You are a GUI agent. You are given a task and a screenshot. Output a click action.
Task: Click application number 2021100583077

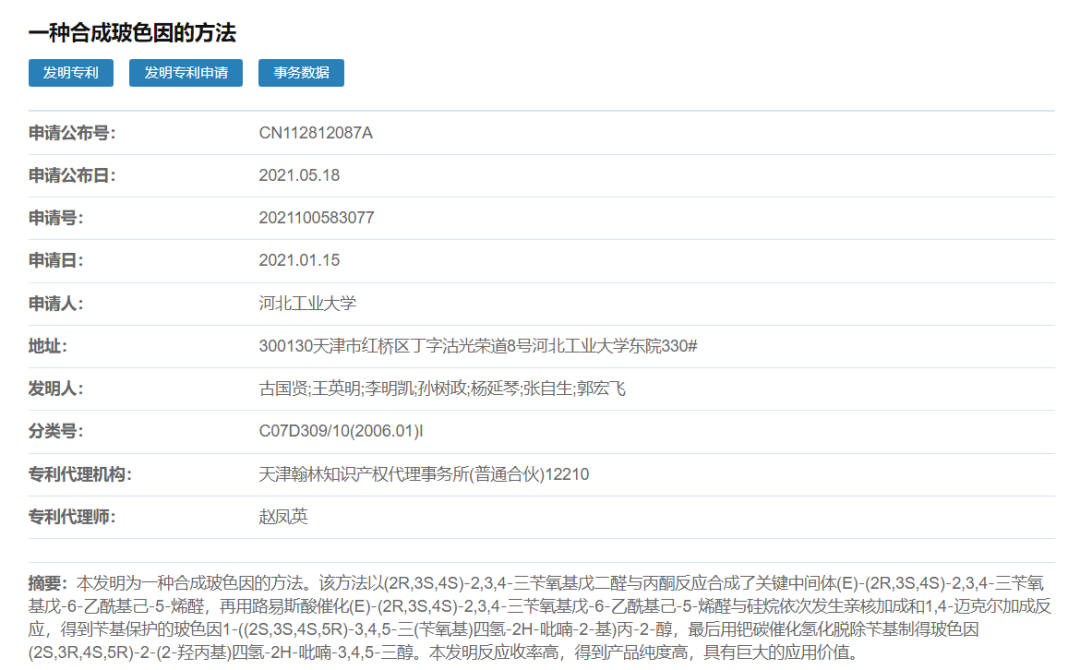point(316,218)
